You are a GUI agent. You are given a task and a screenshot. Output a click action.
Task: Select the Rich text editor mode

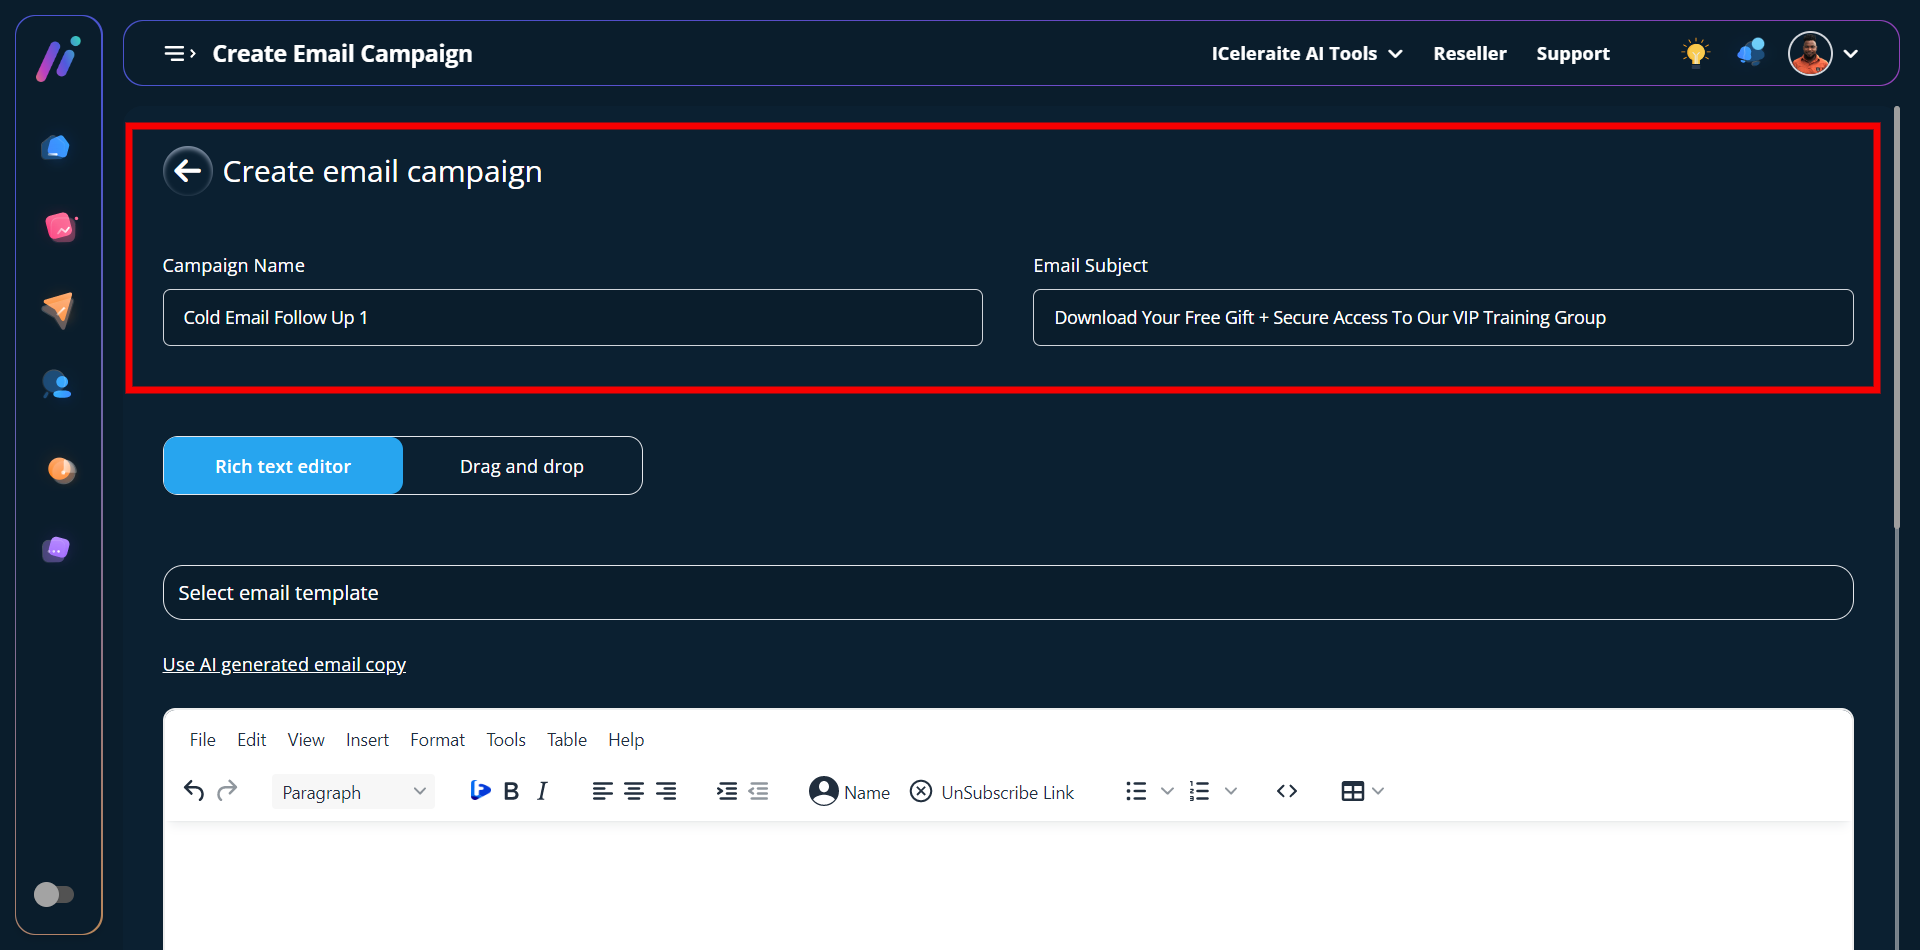click(283, 466)
